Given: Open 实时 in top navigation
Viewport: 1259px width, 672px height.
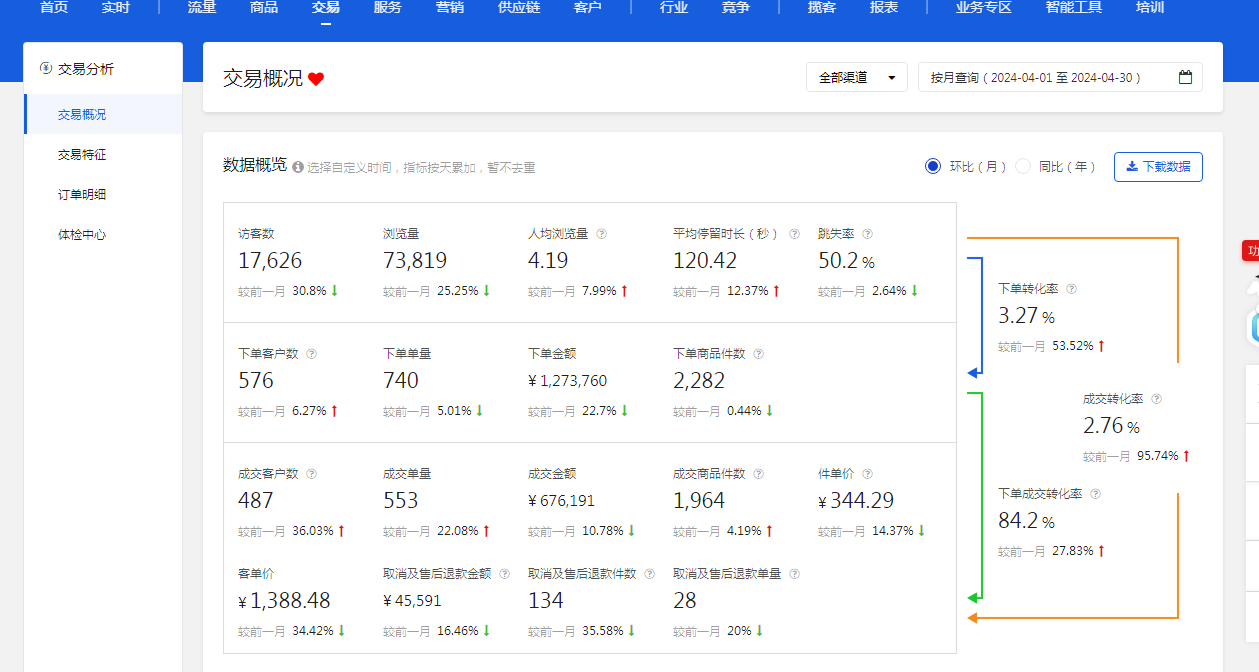Looking at the screenshot, I should pos(116,8).
